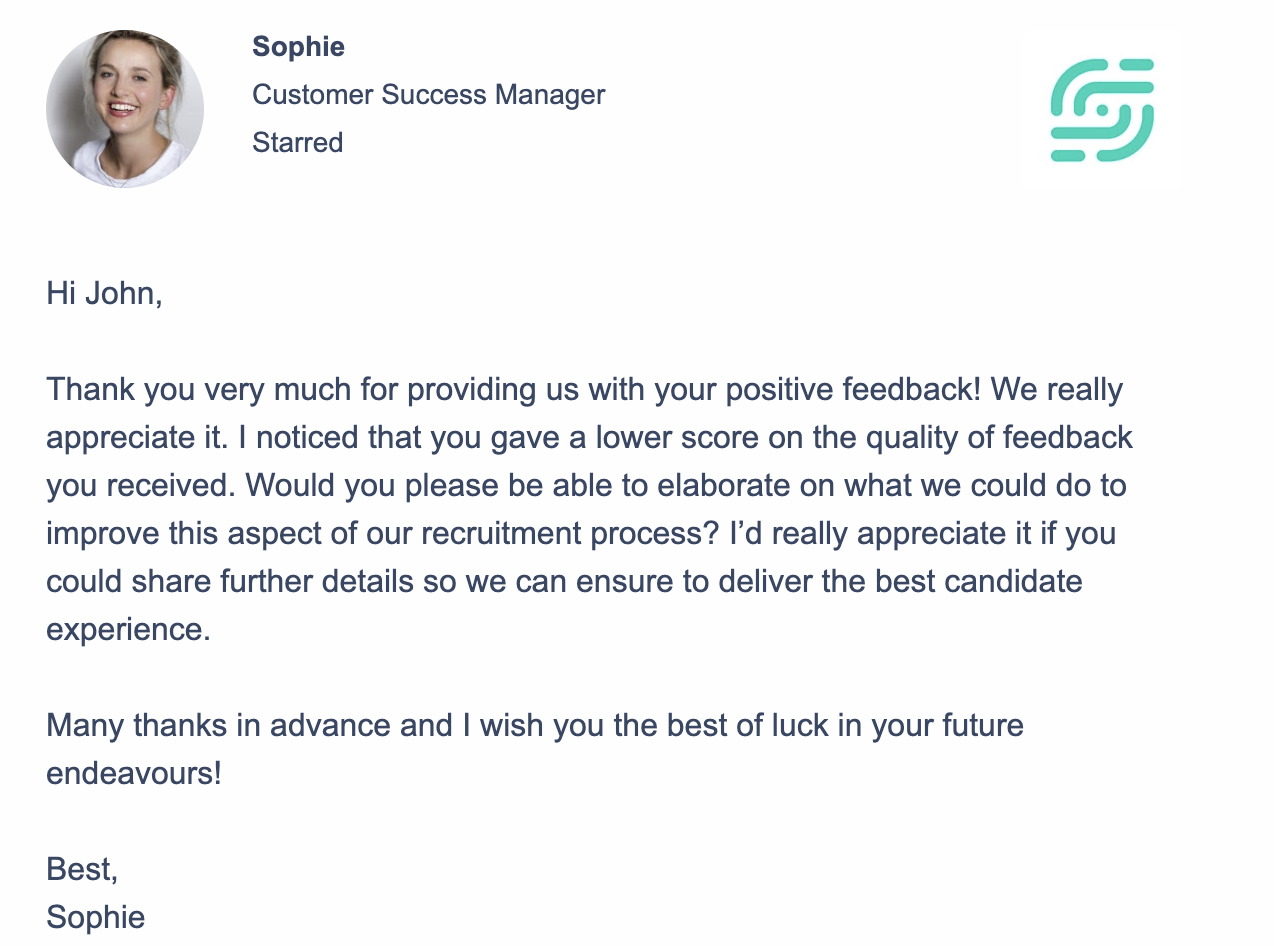Click the word 'experience.' ending the paragraph
This screenshot has width=1274, height=946.
pos(128,629)
